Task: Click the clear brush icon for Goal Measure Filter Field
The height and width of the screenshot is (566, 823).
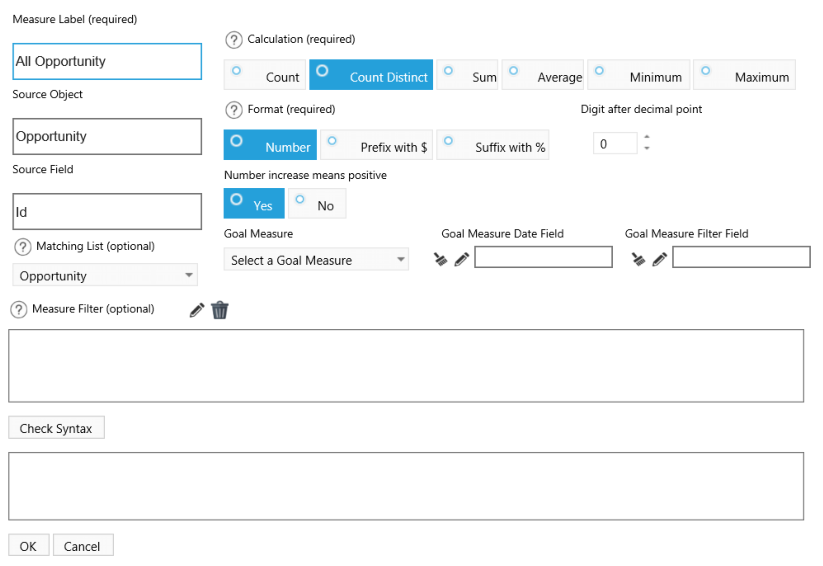Action: click(x=639, y=259)
